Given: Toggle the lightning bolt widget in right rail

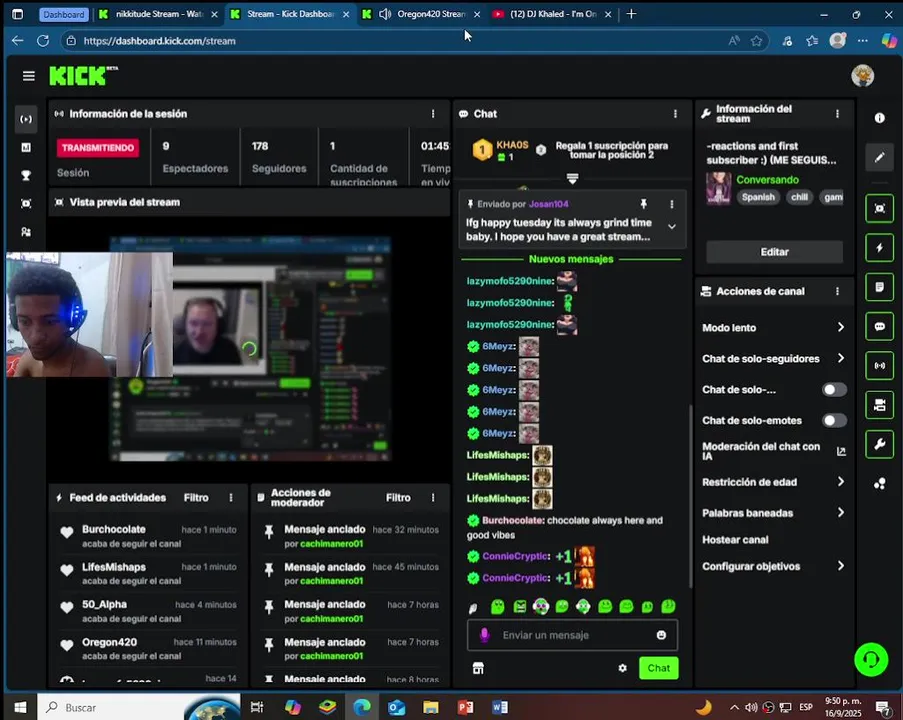Looking at the screenshot, I should tap(879, 248).
